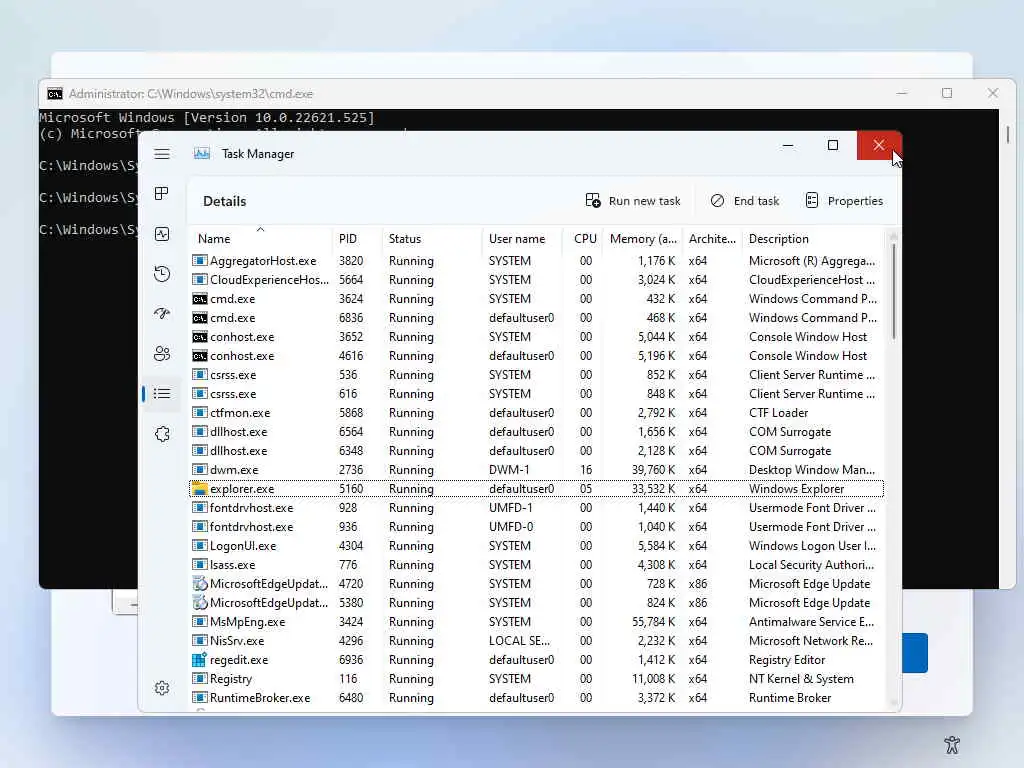Open Task Manager hamburger navigation menu
Image resolution: width=1024 pixels, height=768 pixels.
point(162,154)
